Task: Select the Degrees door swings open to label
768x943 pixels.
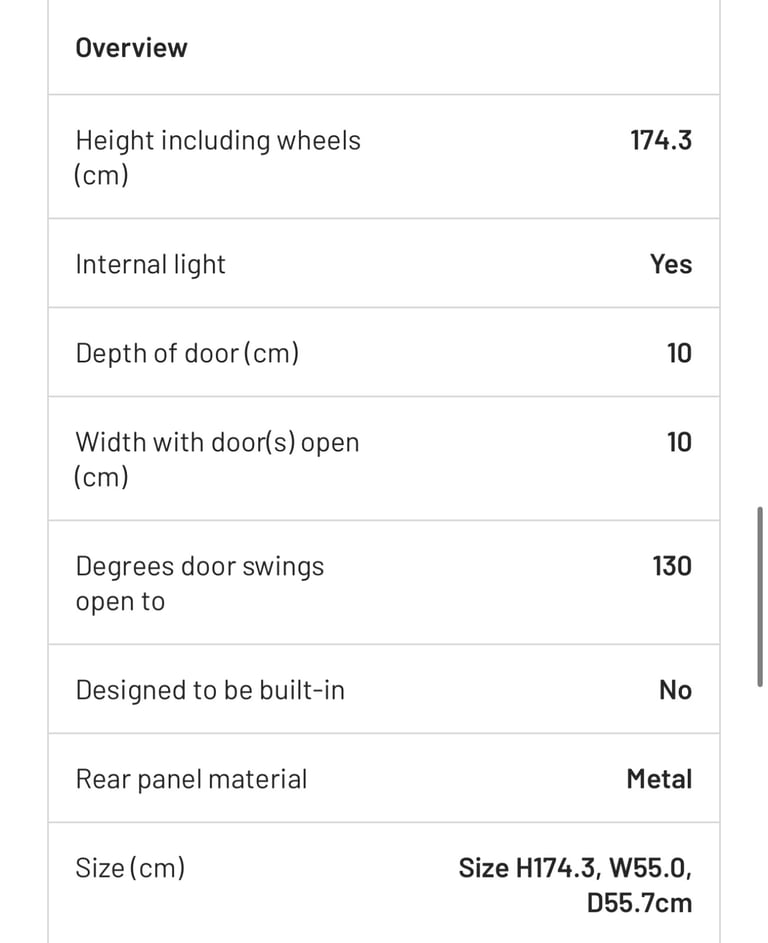Action: [200, 583]
